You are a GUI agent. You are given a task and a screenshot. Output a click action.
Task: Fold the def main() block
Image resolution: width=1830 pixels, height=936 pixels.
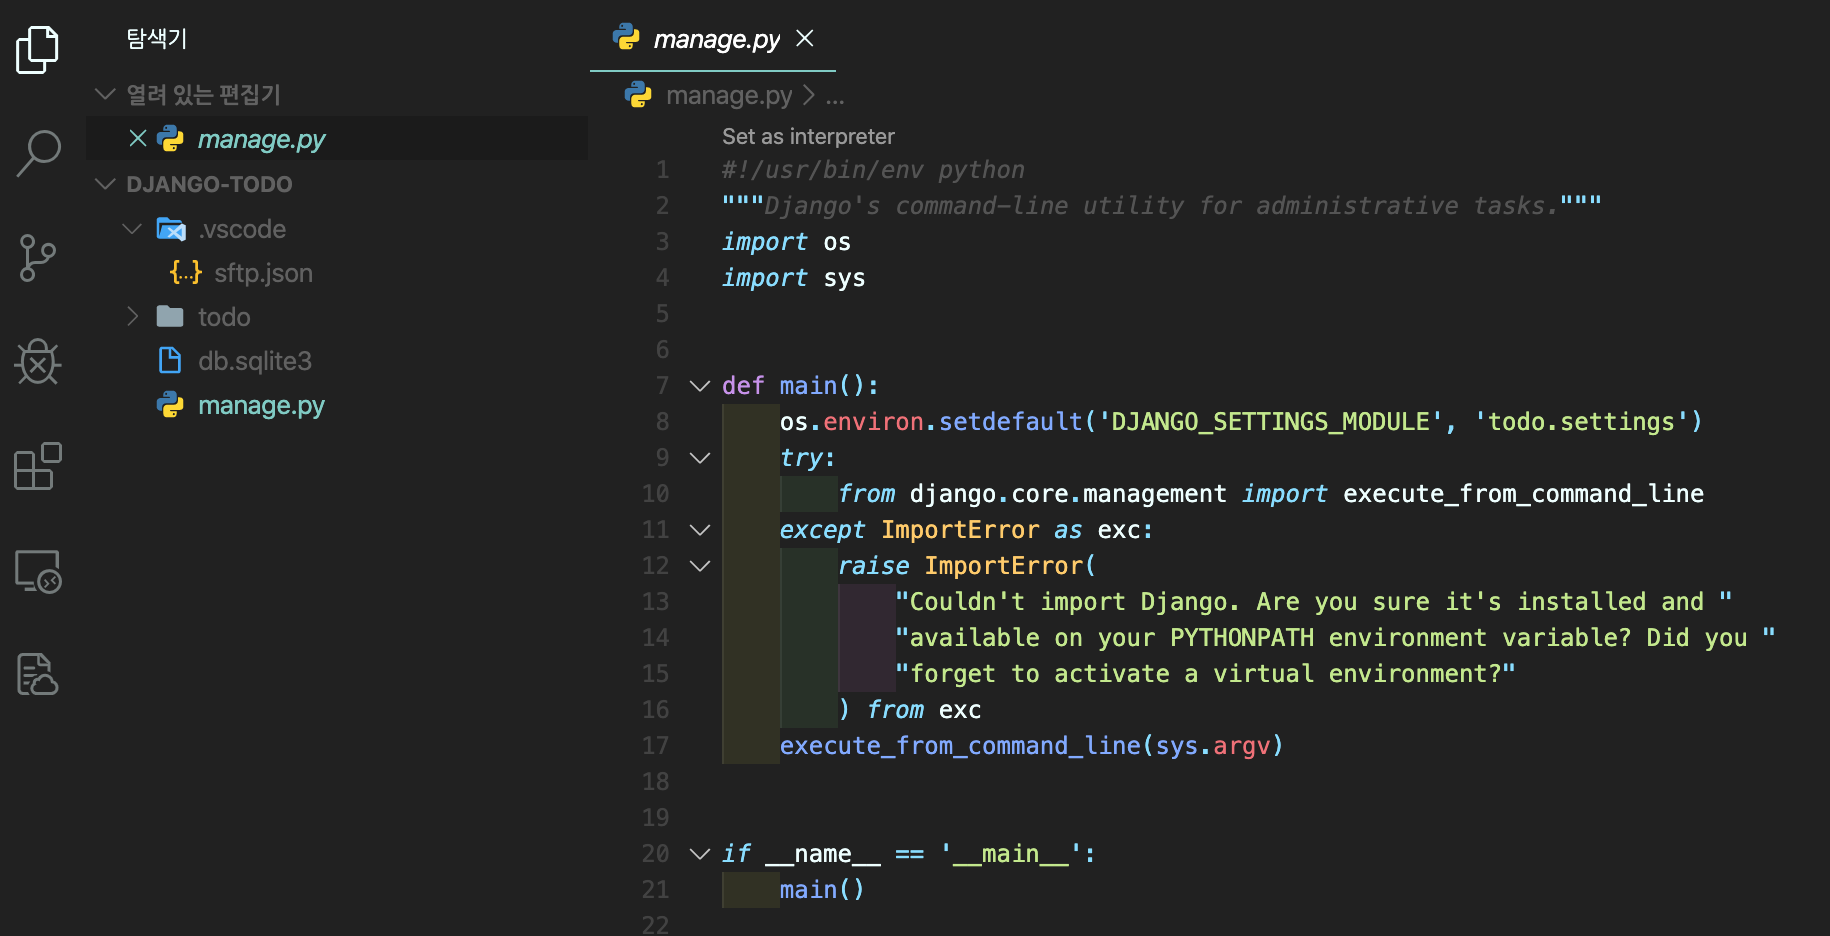700,386
